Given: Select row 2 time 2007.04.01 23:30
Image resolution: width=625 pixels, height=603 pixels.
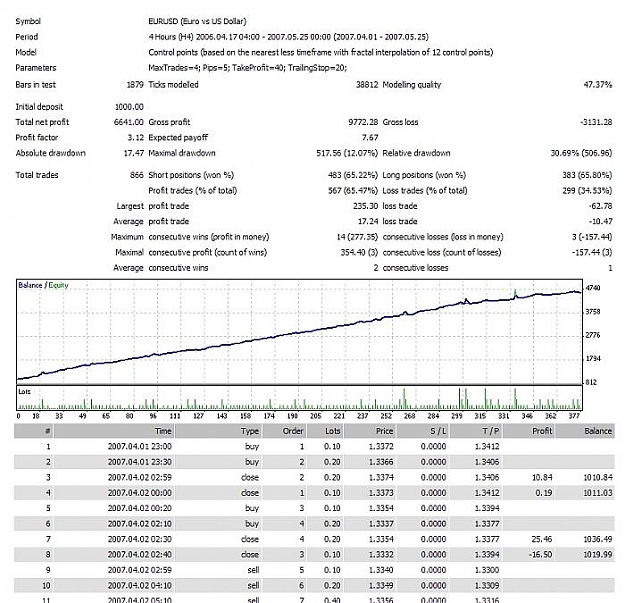Looking at the screenshot, I should (x=140, y=462).
